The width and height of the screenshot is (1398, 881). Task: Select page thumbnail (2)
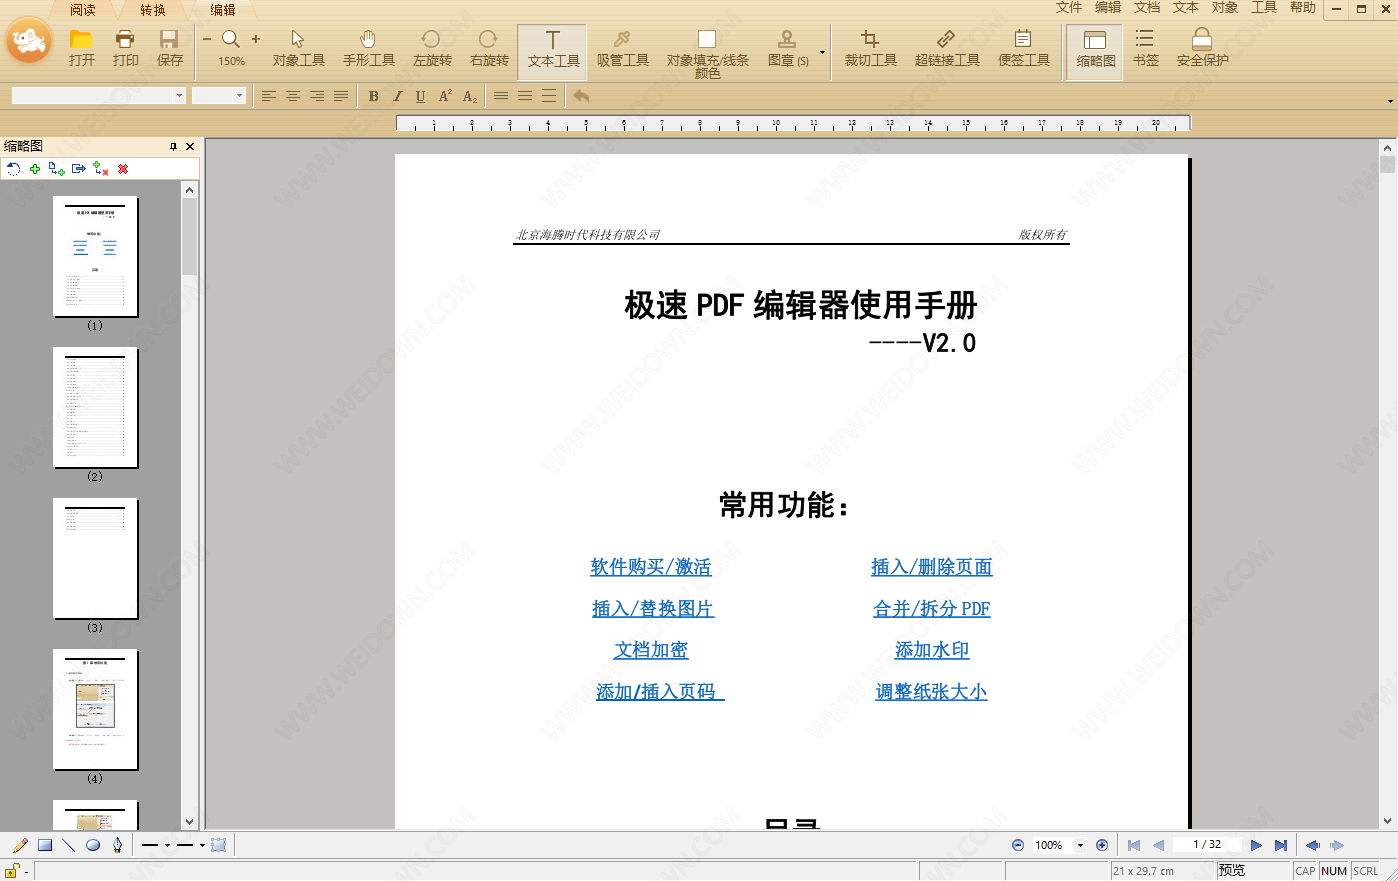pyautogui.click(x=95, y=408)
